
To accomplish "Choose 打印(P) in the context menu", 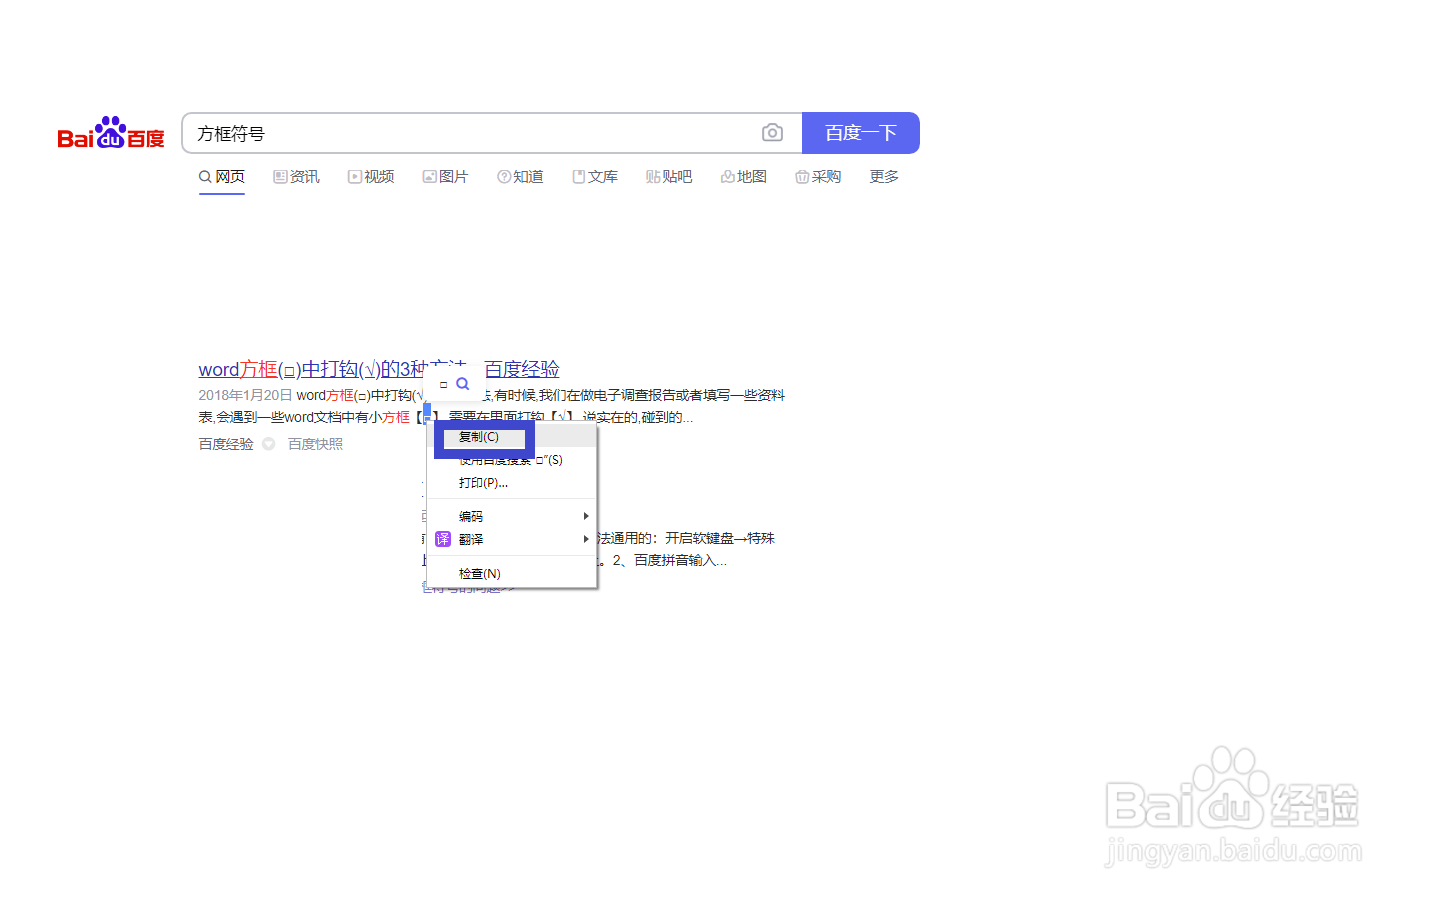I will click(x=482, y=482).
